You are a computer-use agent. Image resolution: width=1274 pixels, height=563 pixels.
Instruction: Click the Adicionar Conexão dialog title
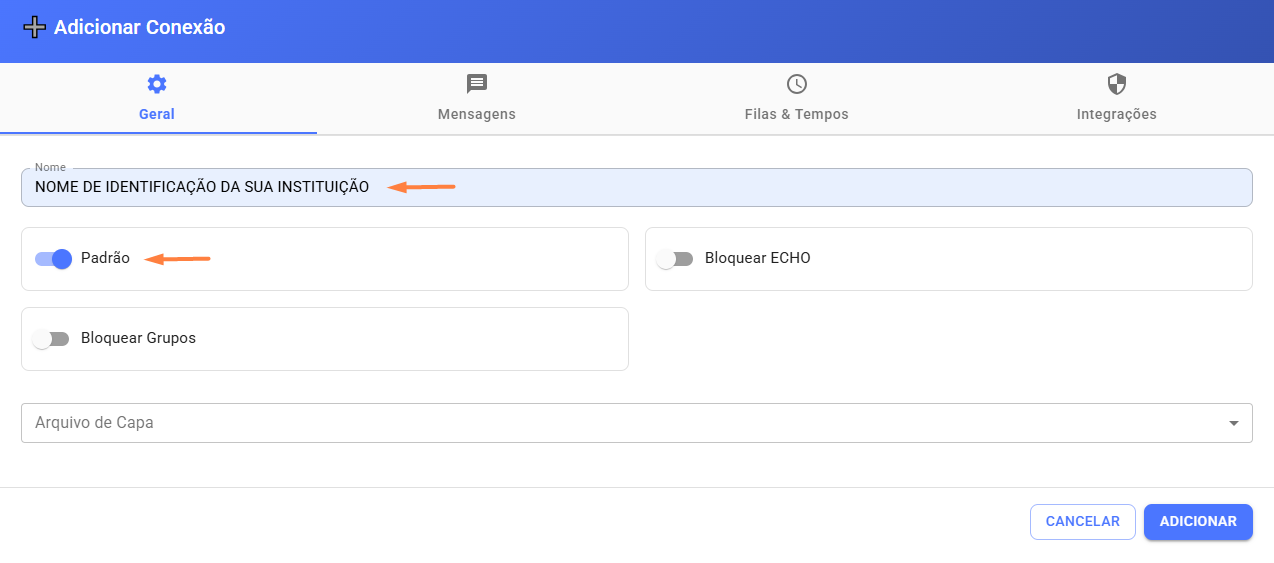click(x=140, y=28)
